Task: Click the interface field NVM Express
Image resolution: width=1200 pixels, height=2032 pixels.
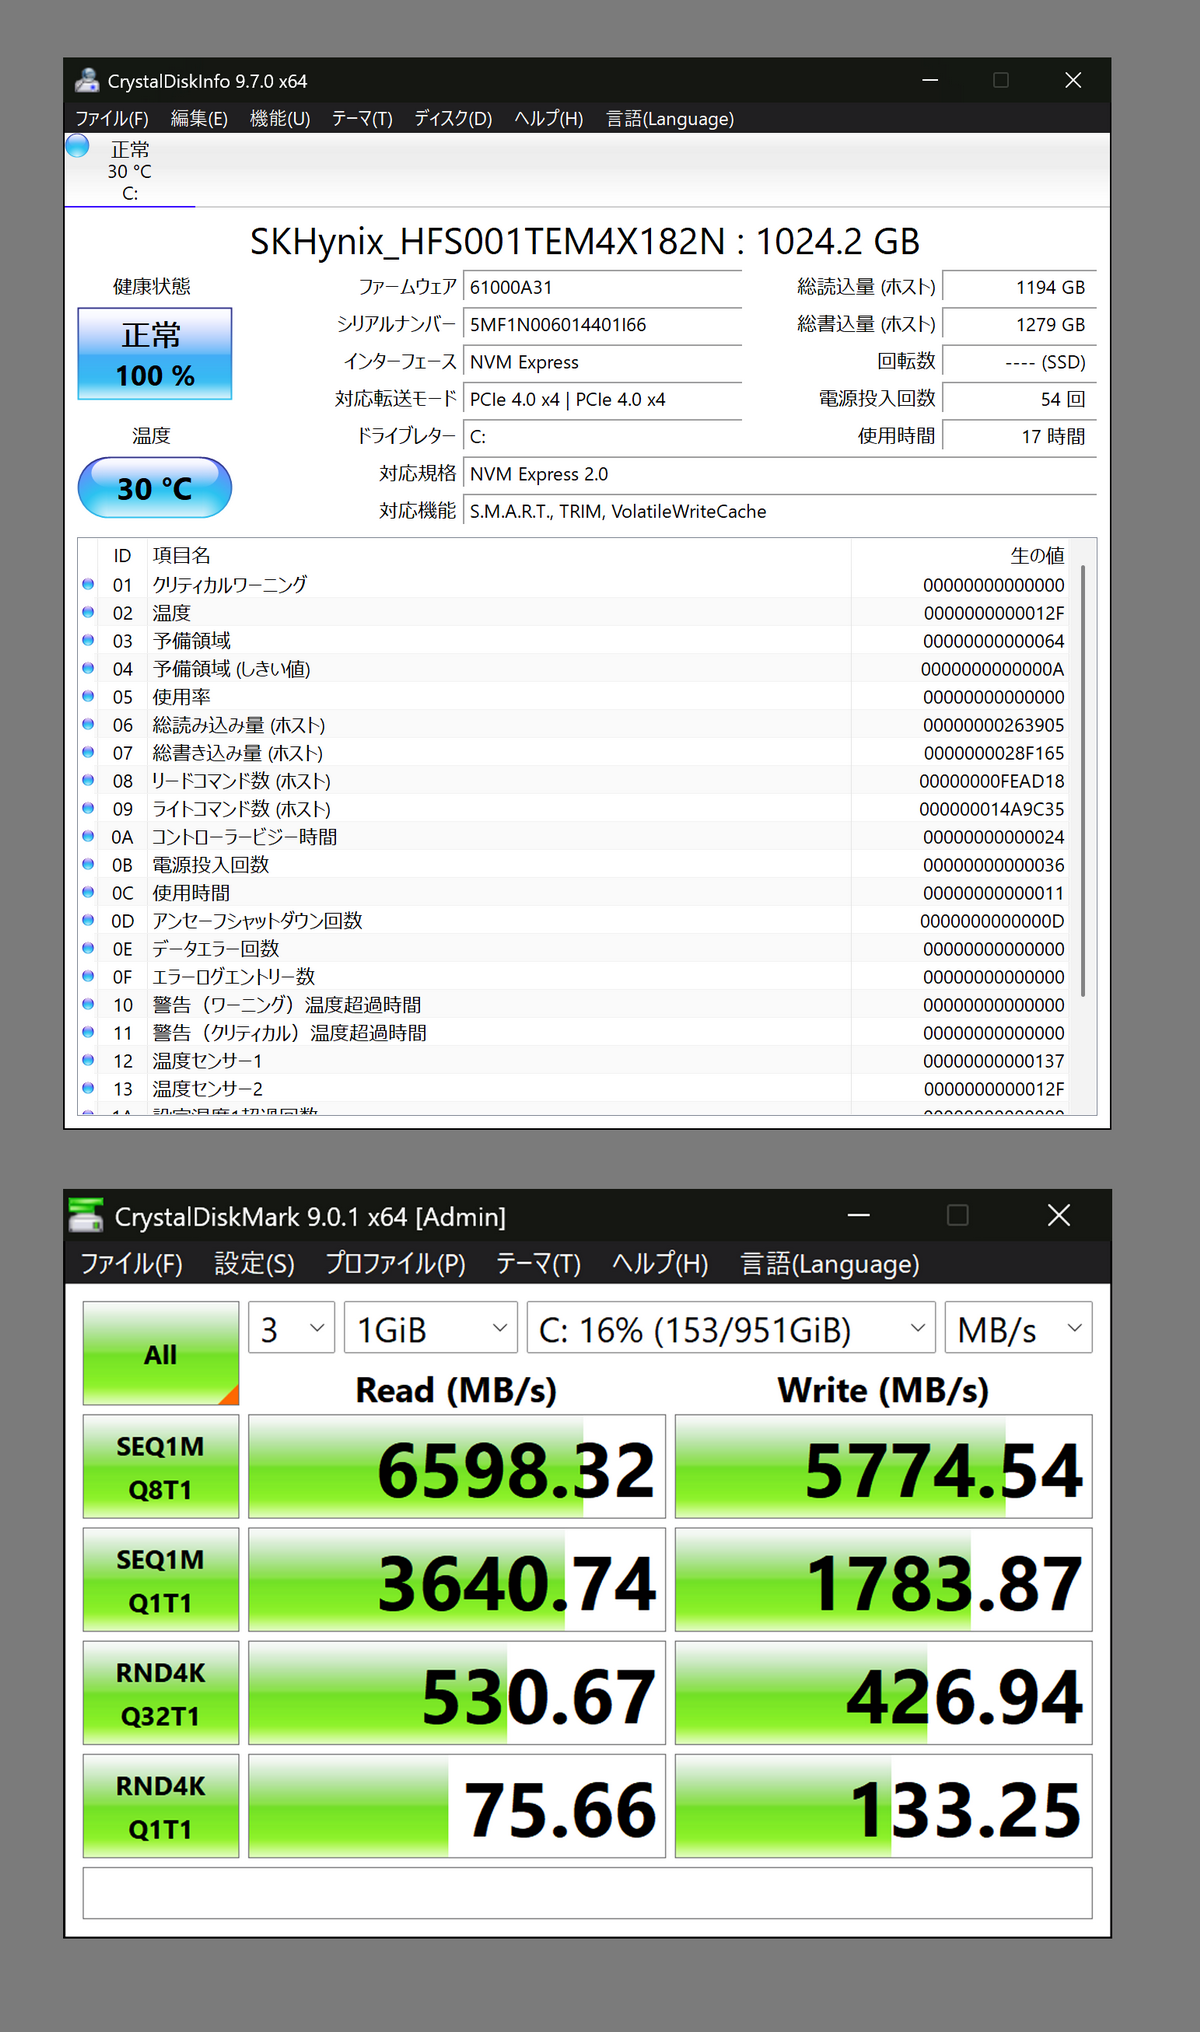Action: coord(603,362)
